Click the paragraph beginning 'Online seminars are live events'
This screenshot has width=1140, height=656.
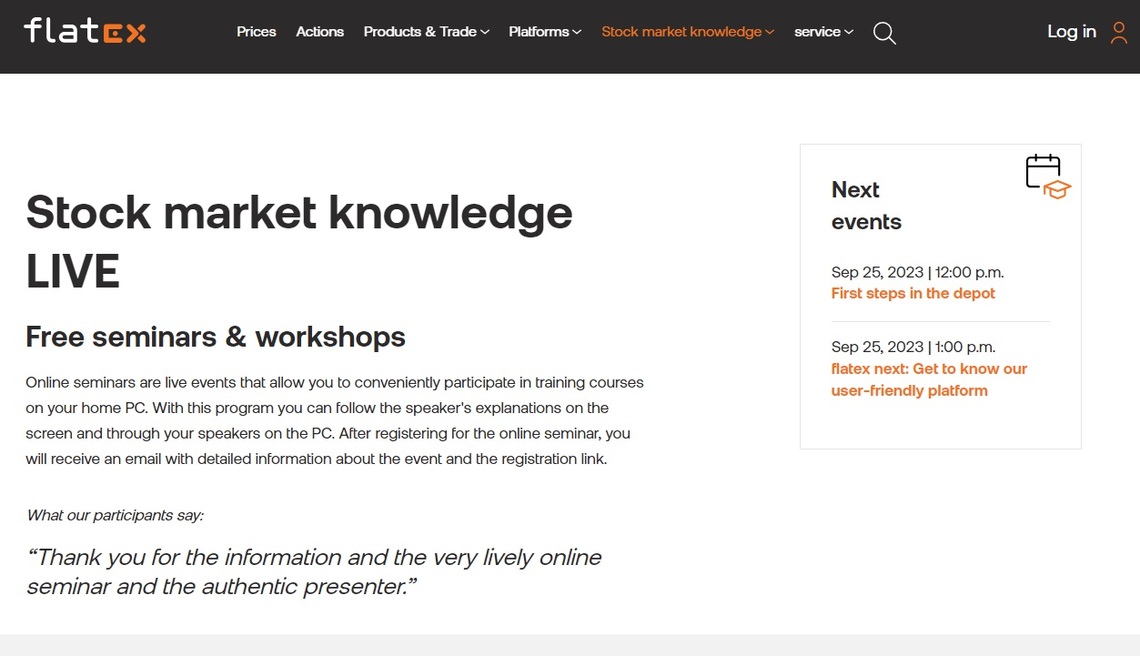pos(334,420)
